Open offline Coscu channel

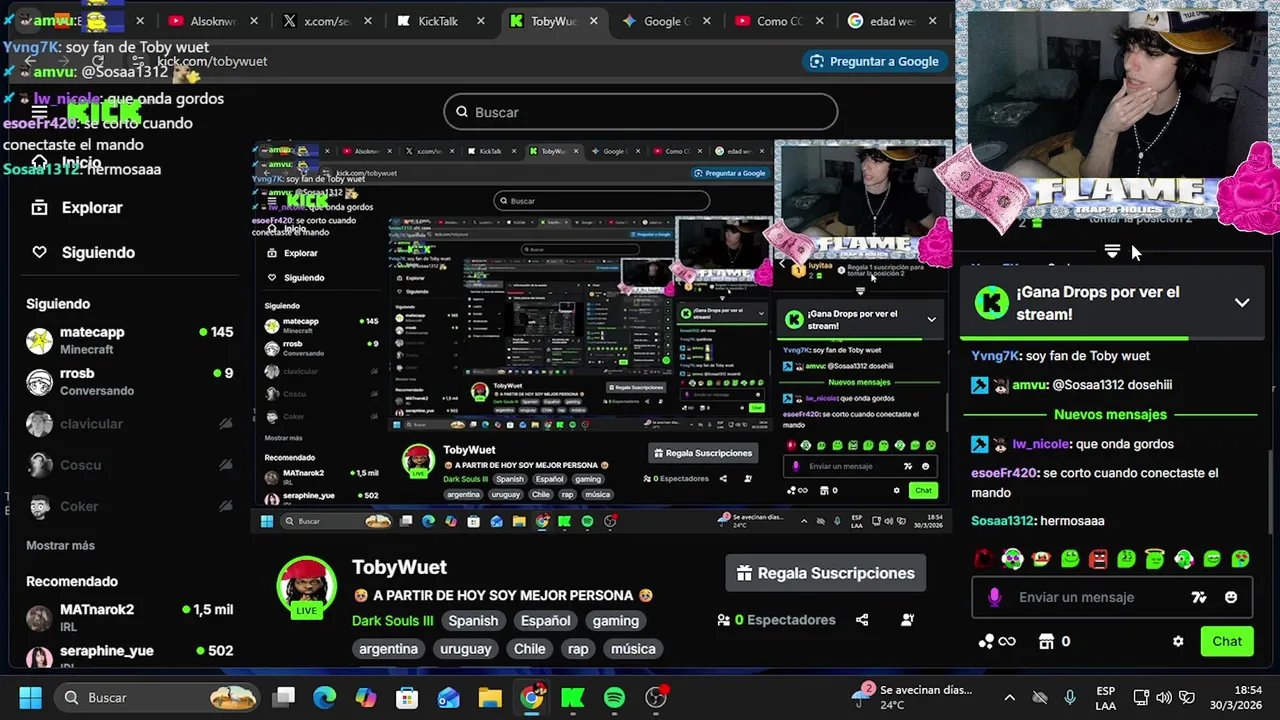click(x=130, y=465)
